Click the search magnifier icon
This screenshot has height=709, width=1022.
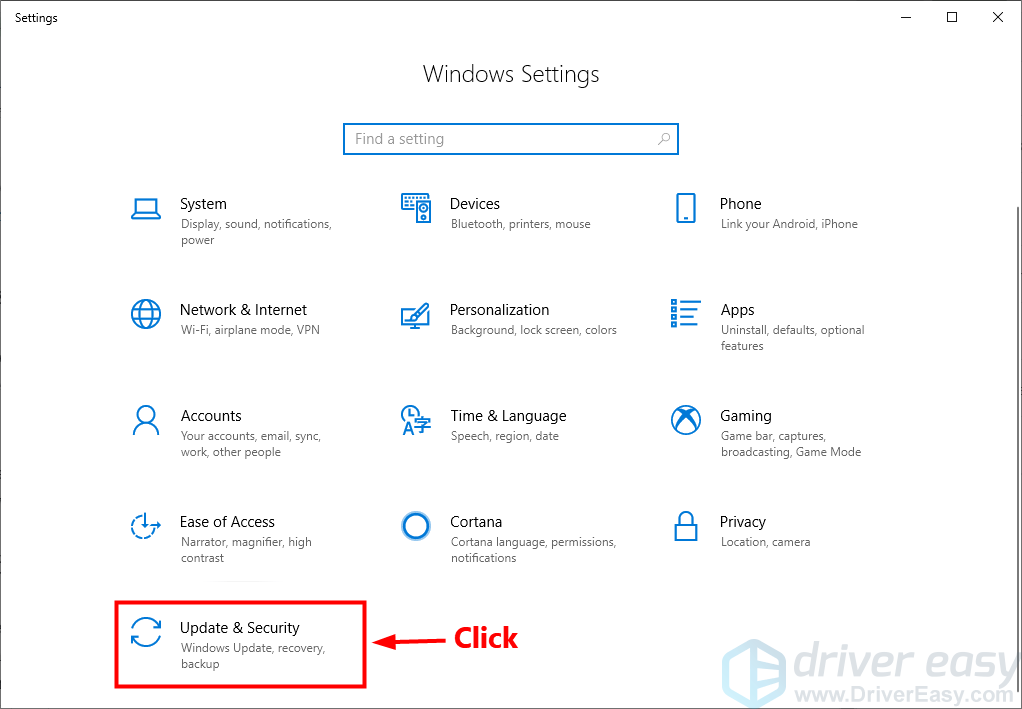[x=664, y=139]
